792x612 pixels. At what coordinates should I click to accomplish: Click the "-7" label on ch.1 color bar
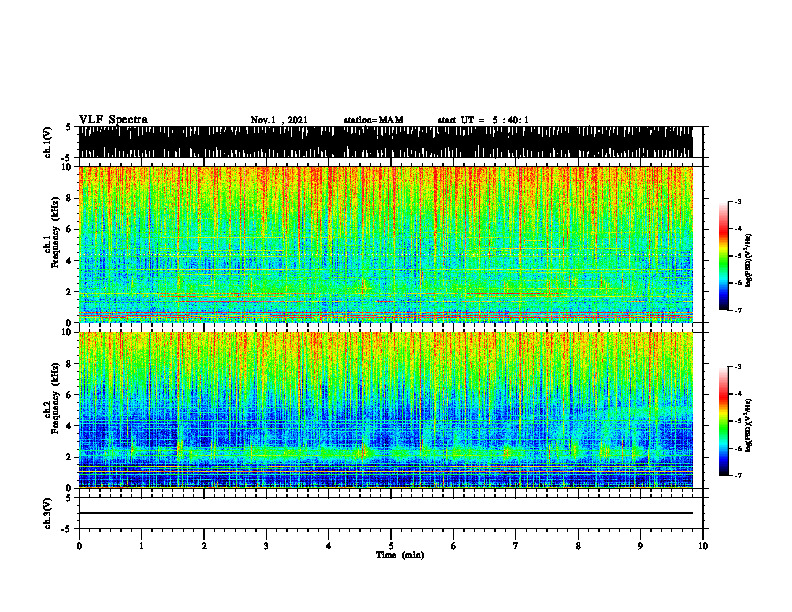tap(738, 310)
